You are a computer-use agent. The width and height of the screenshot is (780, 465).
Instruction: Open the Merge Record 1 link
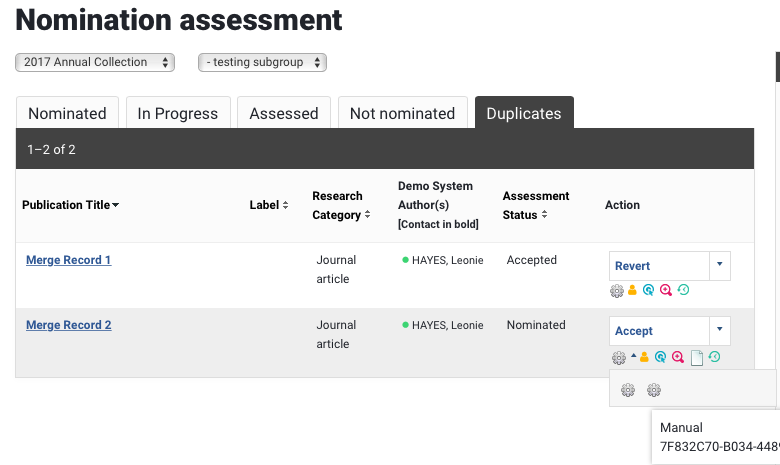(68, 260)
